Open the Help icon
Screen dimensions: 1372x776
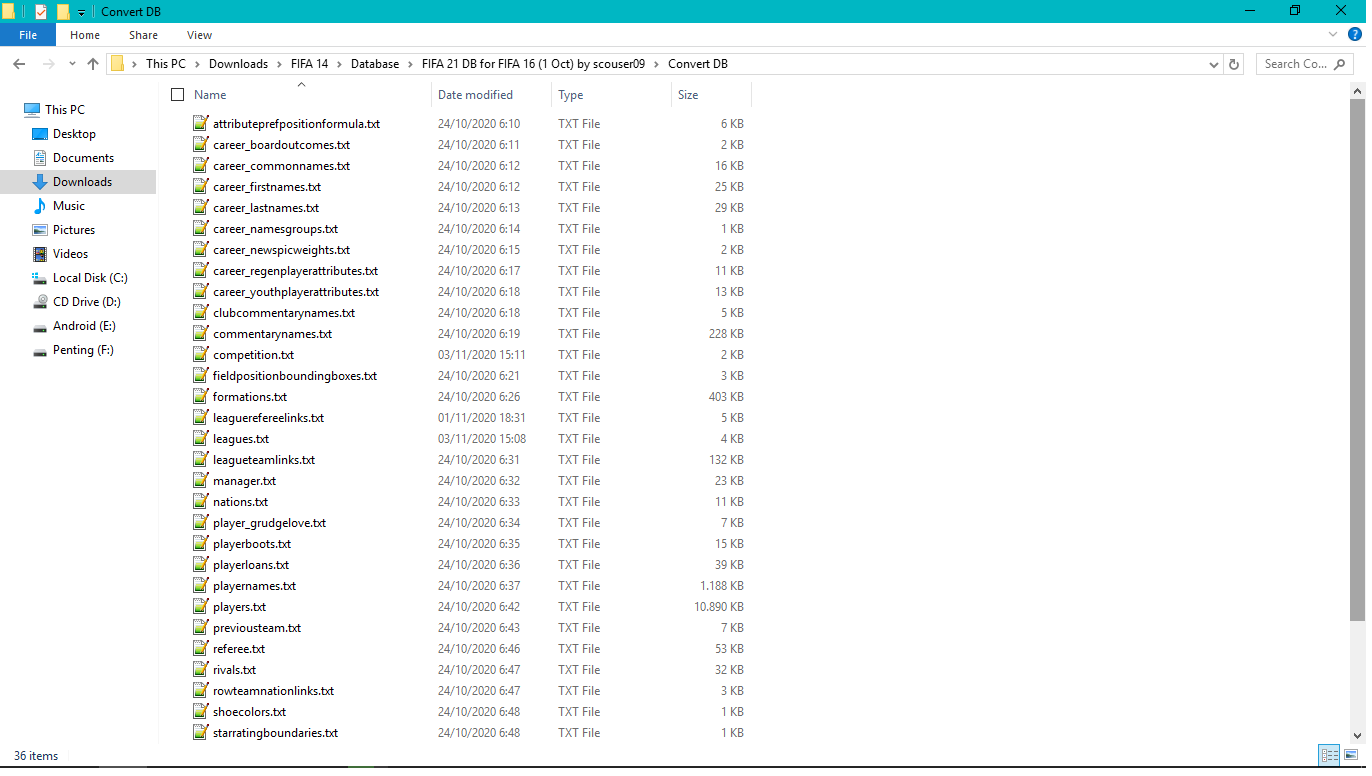tap(1355, 34)
